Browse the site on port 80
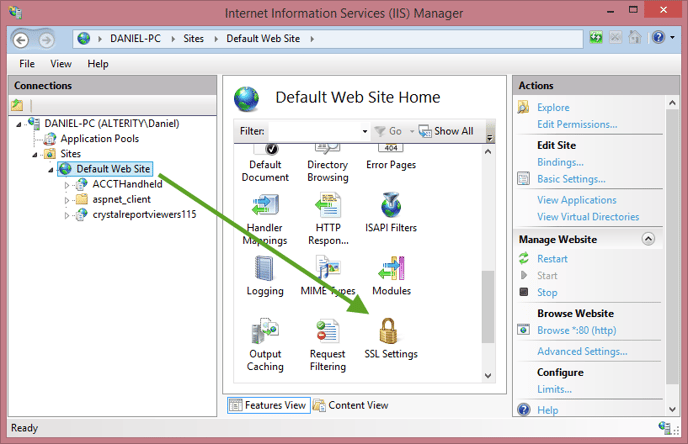688x444 pixels. 577,330
